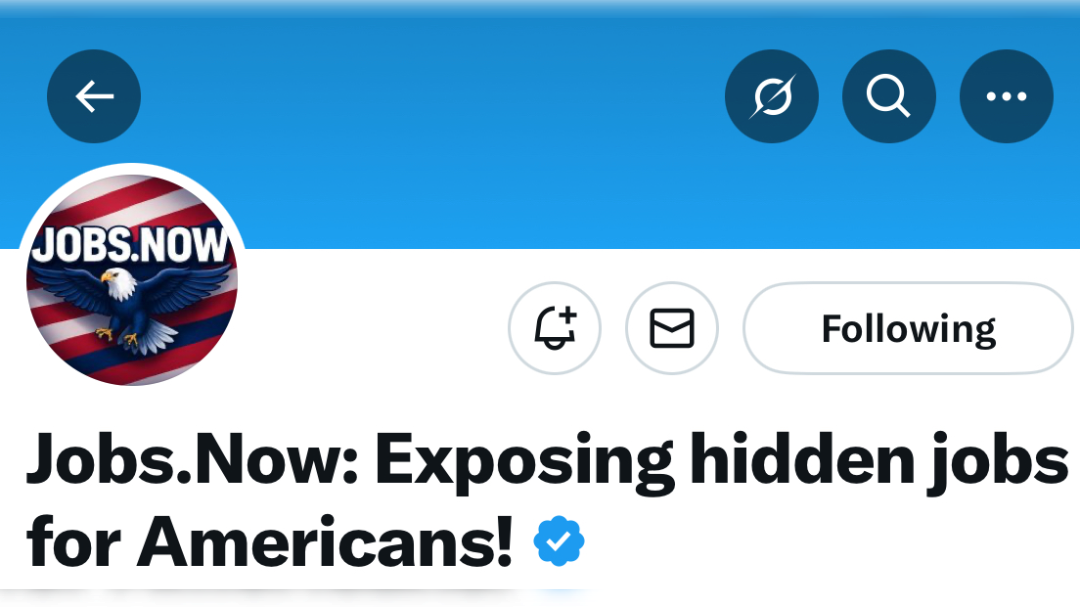
Task: Tap the magnifying glass search icon
Action: pyautogui.click(x=888, y=97)
